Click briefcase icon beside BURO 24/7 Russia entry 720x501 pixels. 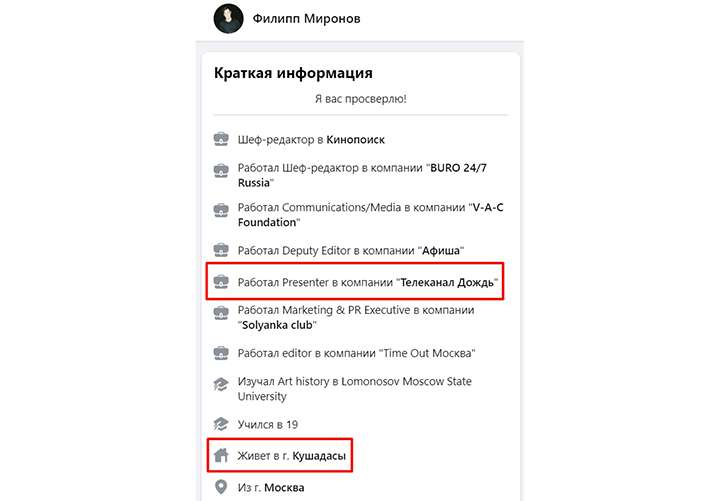[x=221, y=170]
